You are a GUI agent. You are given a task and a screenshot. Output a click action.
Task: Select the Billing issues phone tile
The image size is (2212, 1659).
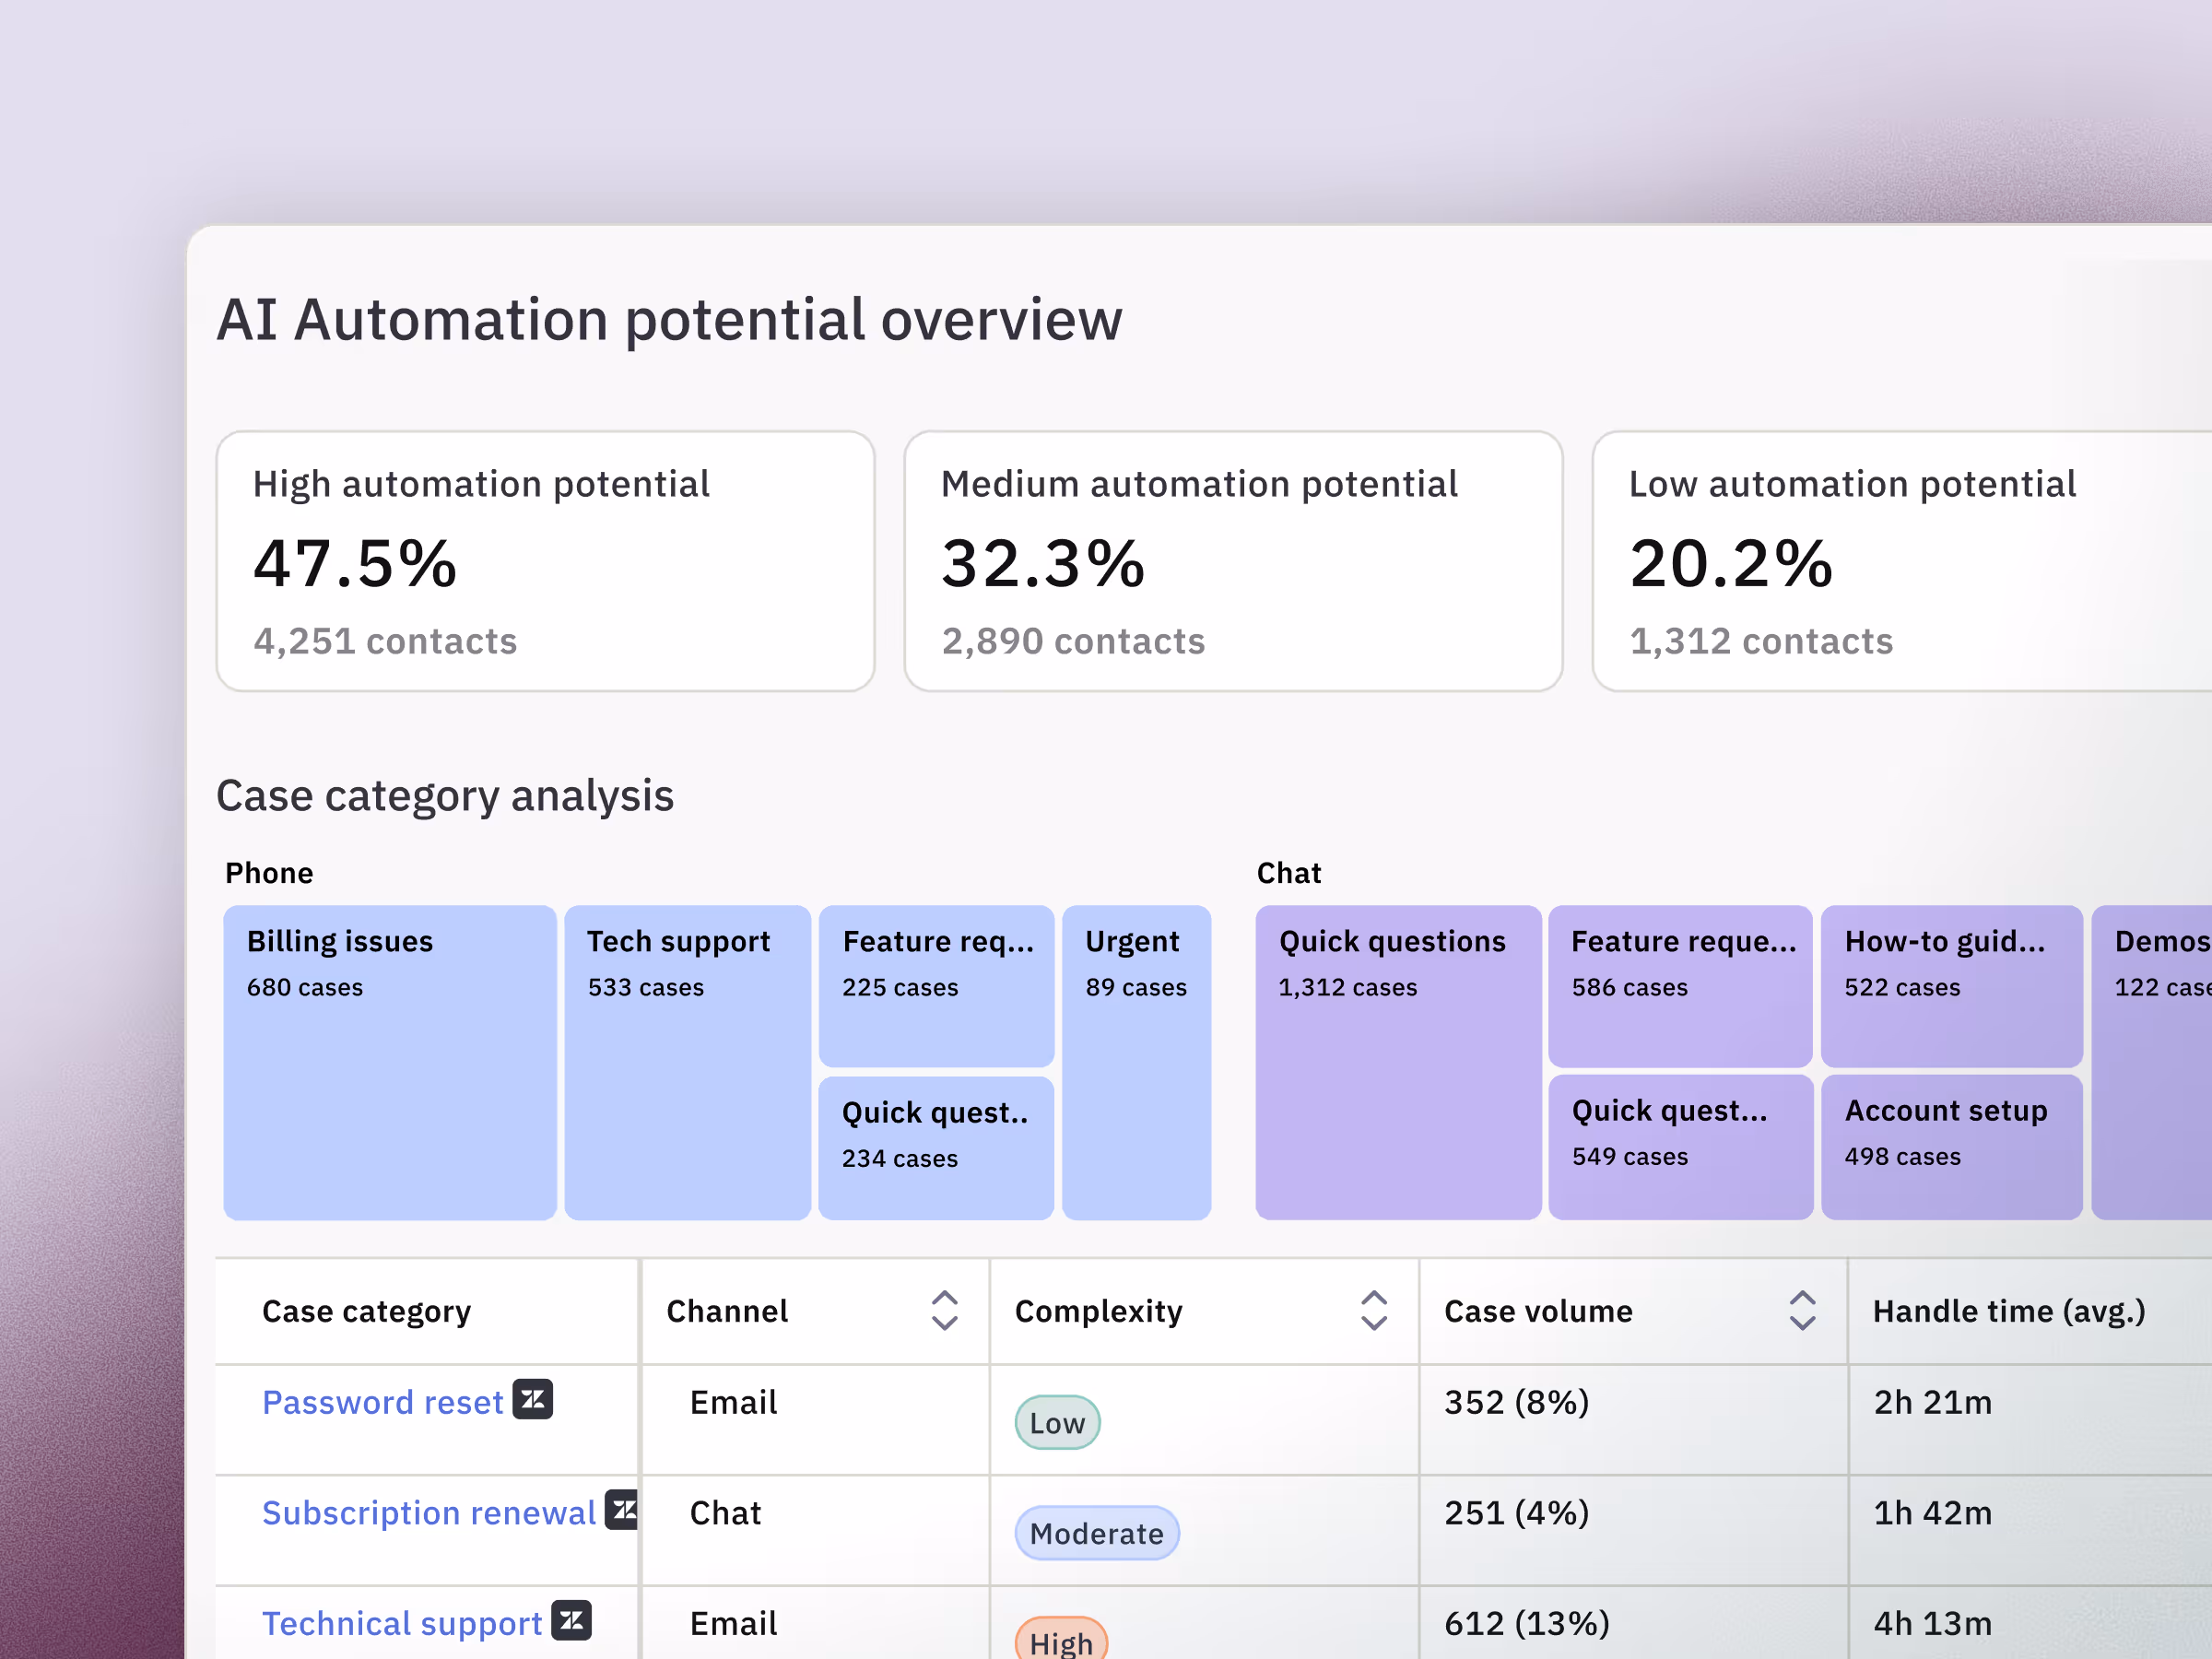click(389, 1062)
